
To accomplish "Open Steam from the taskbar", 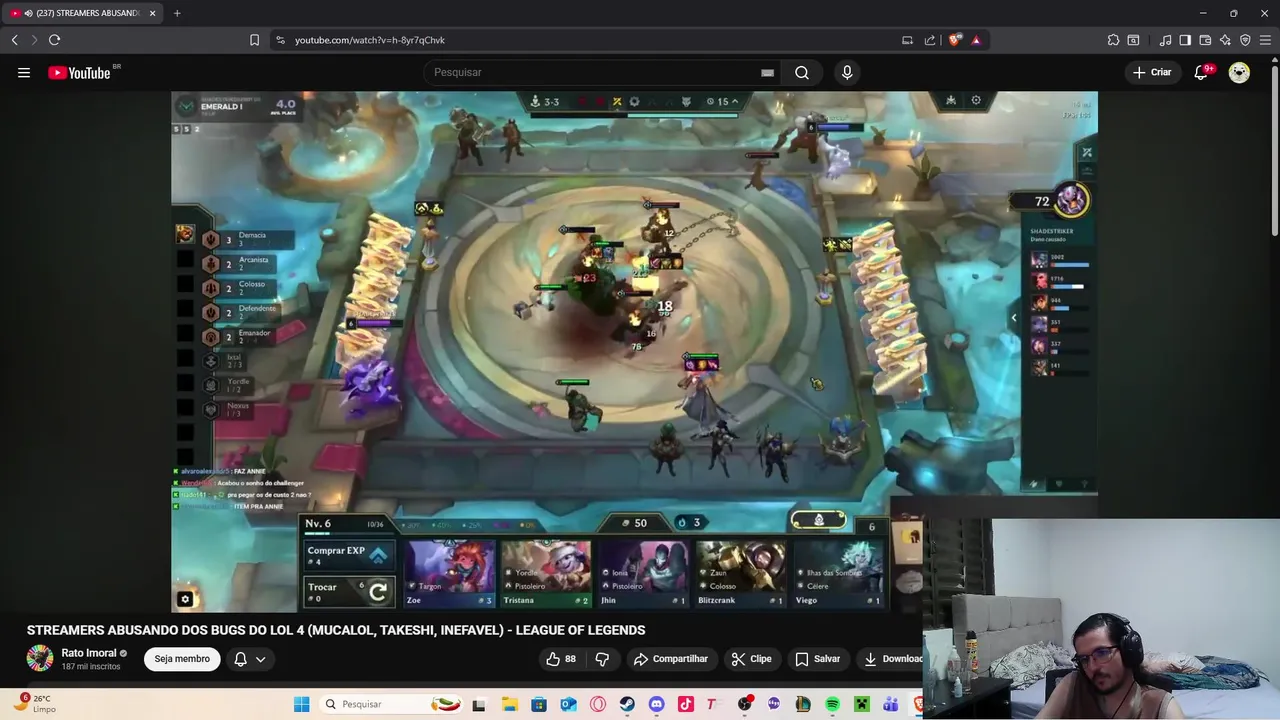I will (x=627, y=704).
